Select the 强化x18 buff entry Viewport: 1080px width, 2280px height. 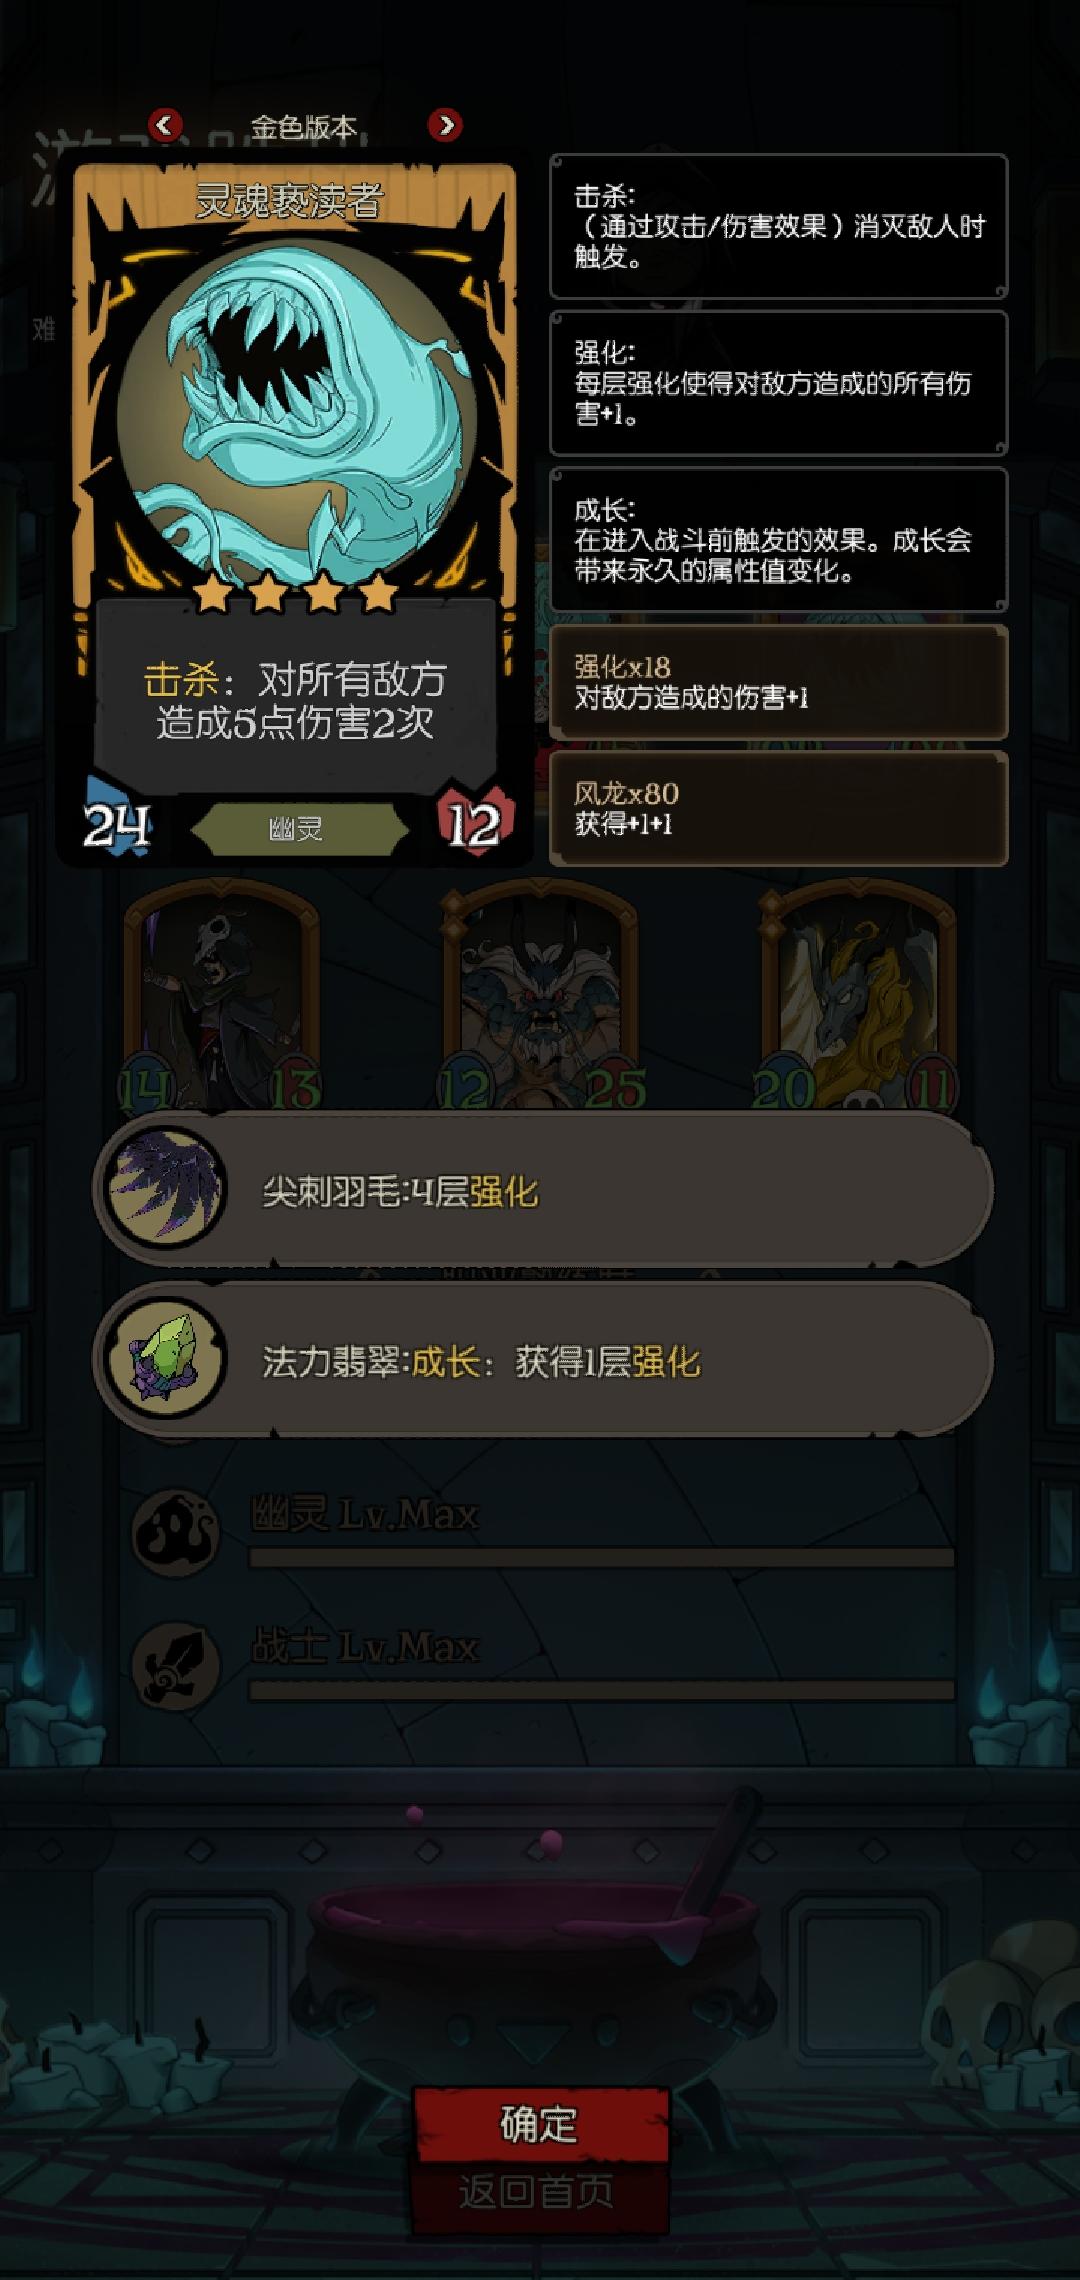click(779, 681)
